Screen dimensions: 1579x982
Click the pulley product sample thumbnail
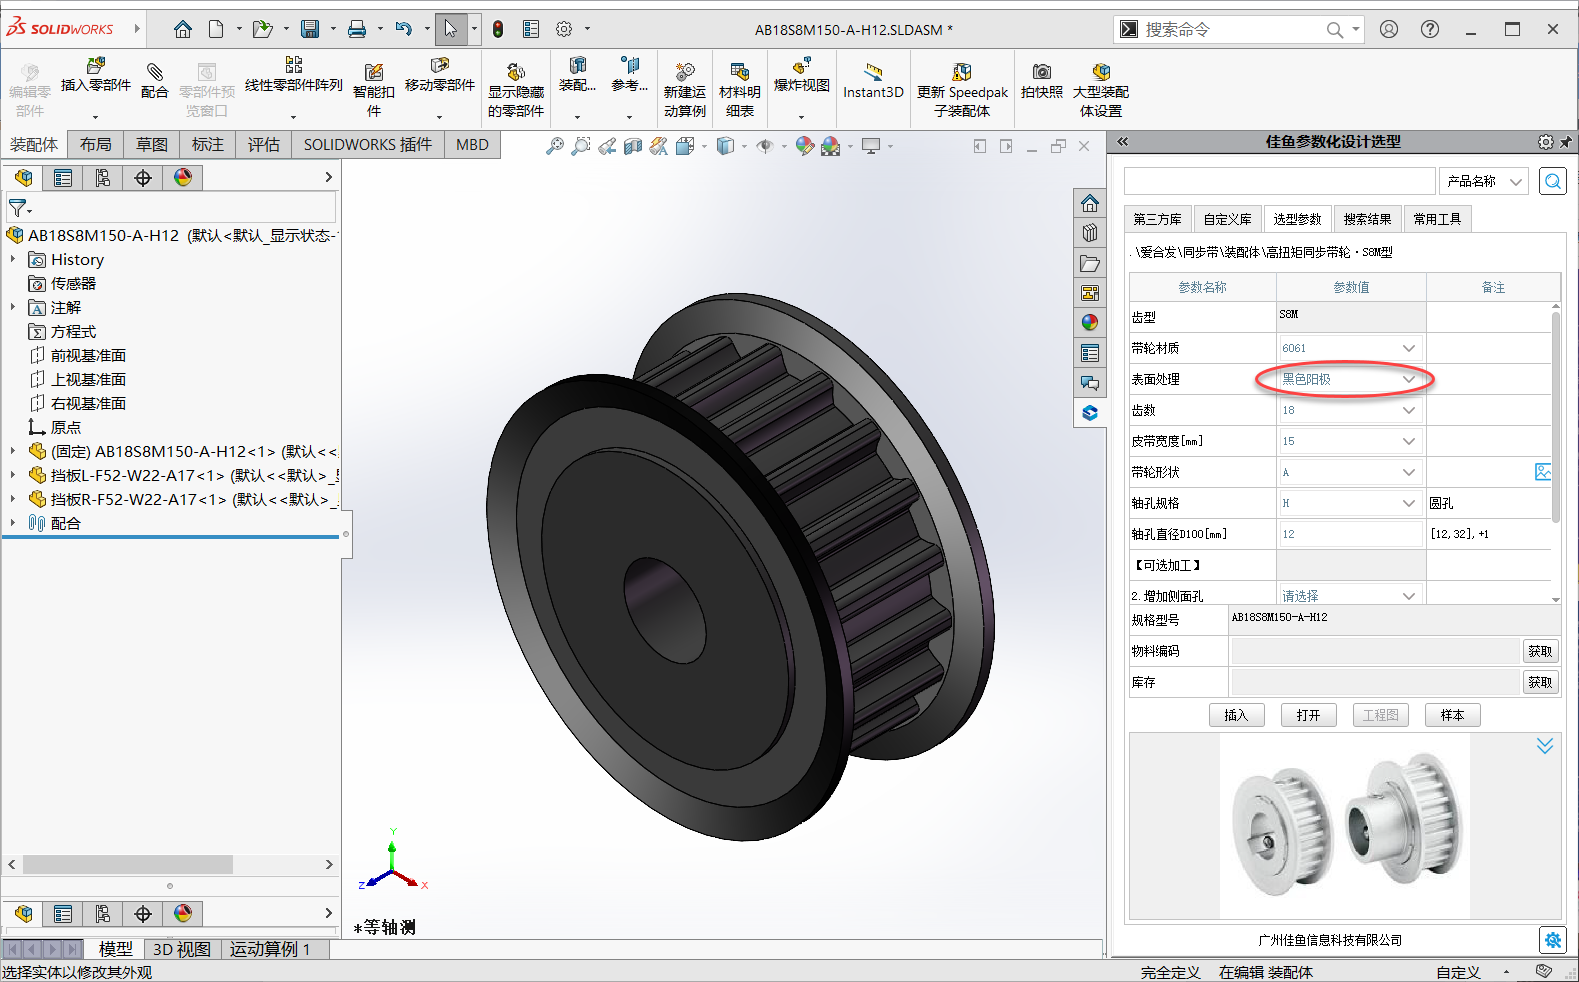1344,826
